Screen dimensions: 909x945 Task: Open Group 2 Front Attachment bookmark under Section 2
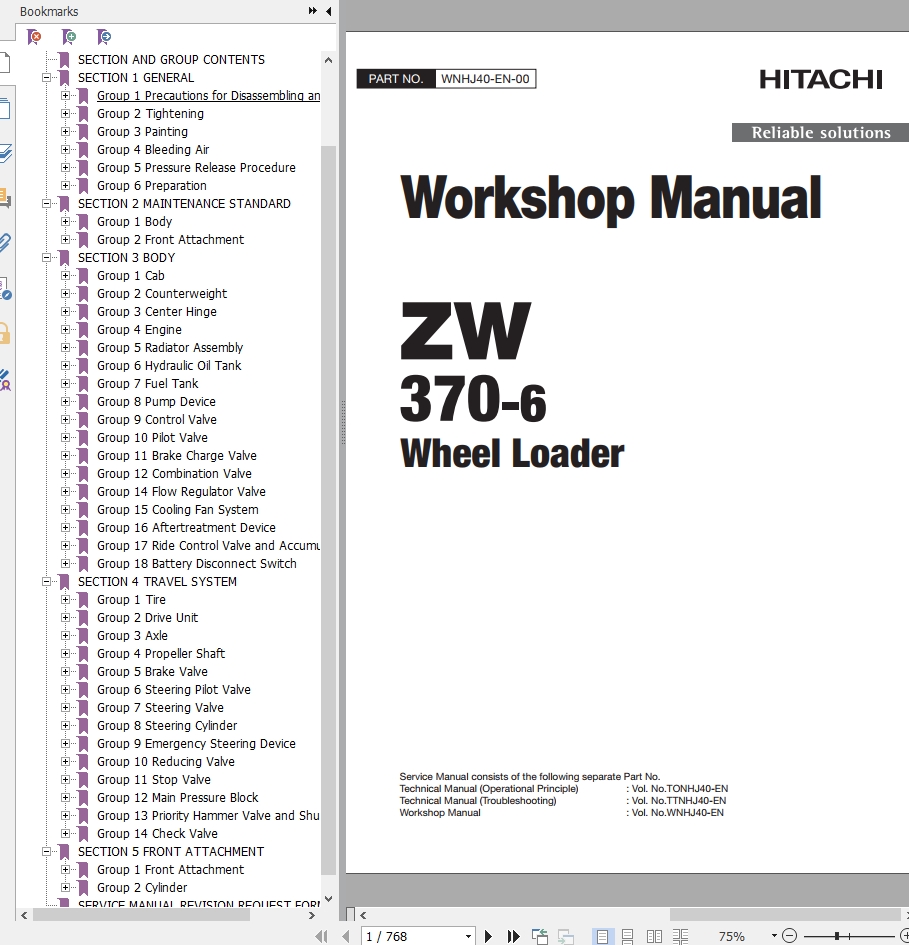coord(170,240)
